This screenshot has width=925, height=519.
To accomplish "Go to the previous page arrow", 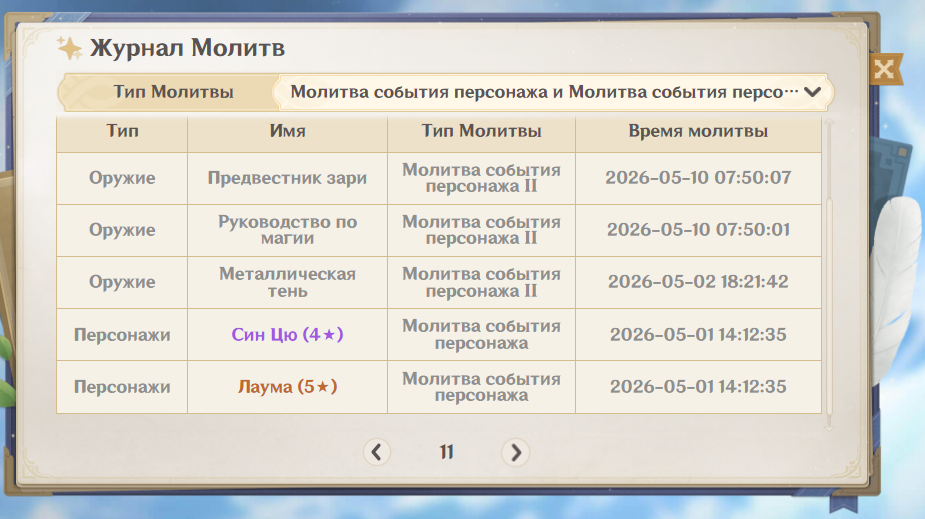I will pyautogui.click(x=376, y=452).
